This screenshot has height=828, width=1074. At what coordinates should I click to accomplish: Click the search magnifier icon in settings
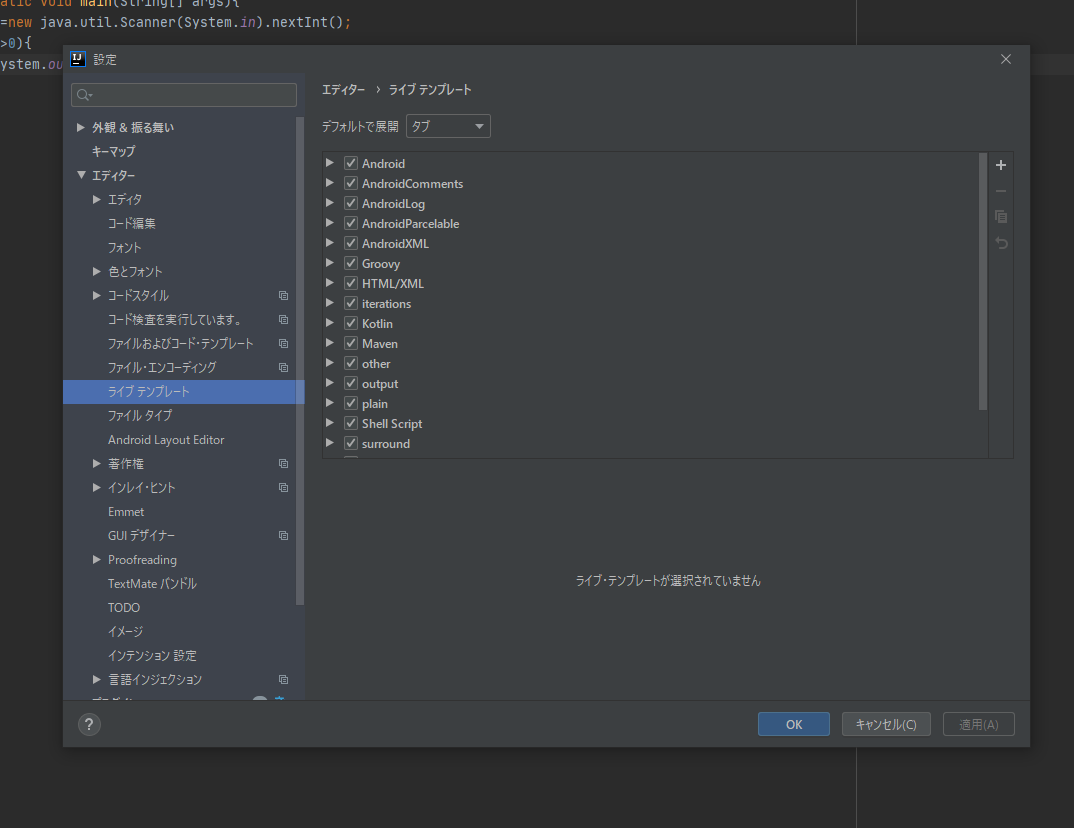pos(84,95)
